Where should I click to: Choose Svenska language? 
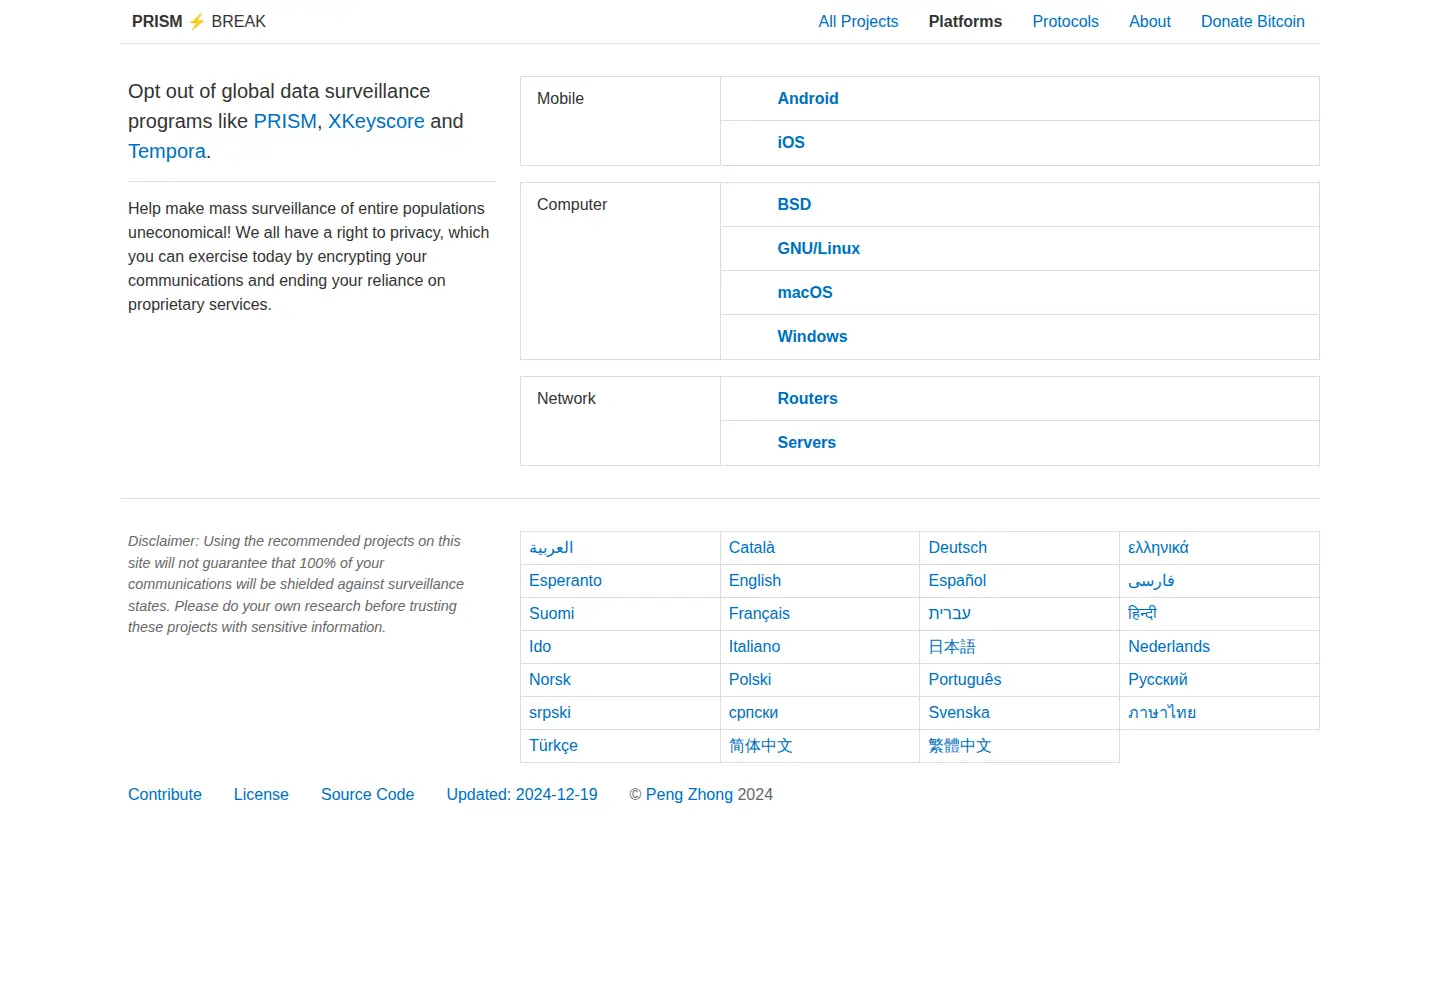pyautogui.click(x=959, y=713)
